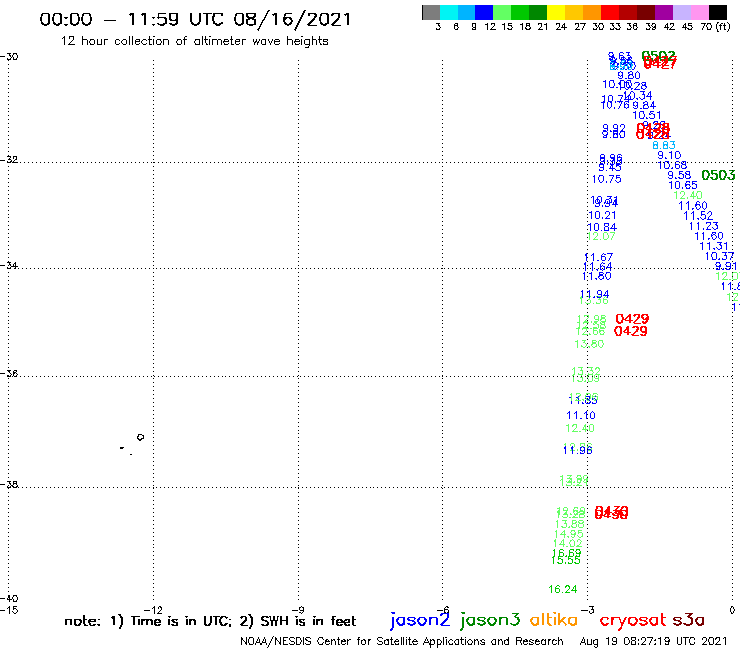Click the latitude axis label -36
Screen dimensions: 740x650
pos(9,373)
